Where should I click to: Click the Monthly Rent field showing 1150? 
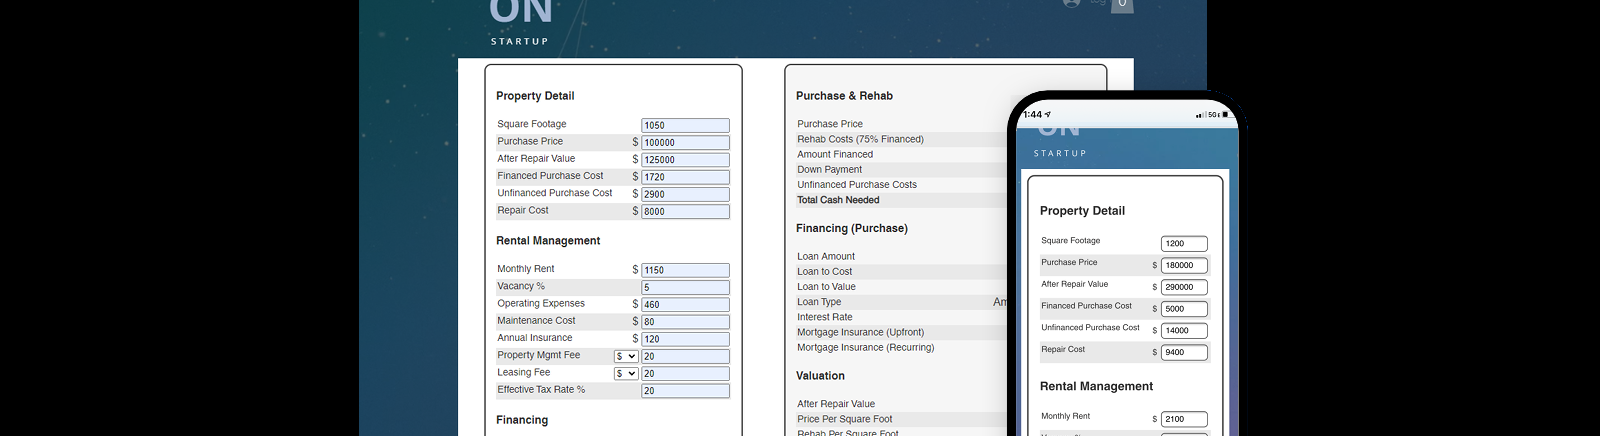[685, 270]
